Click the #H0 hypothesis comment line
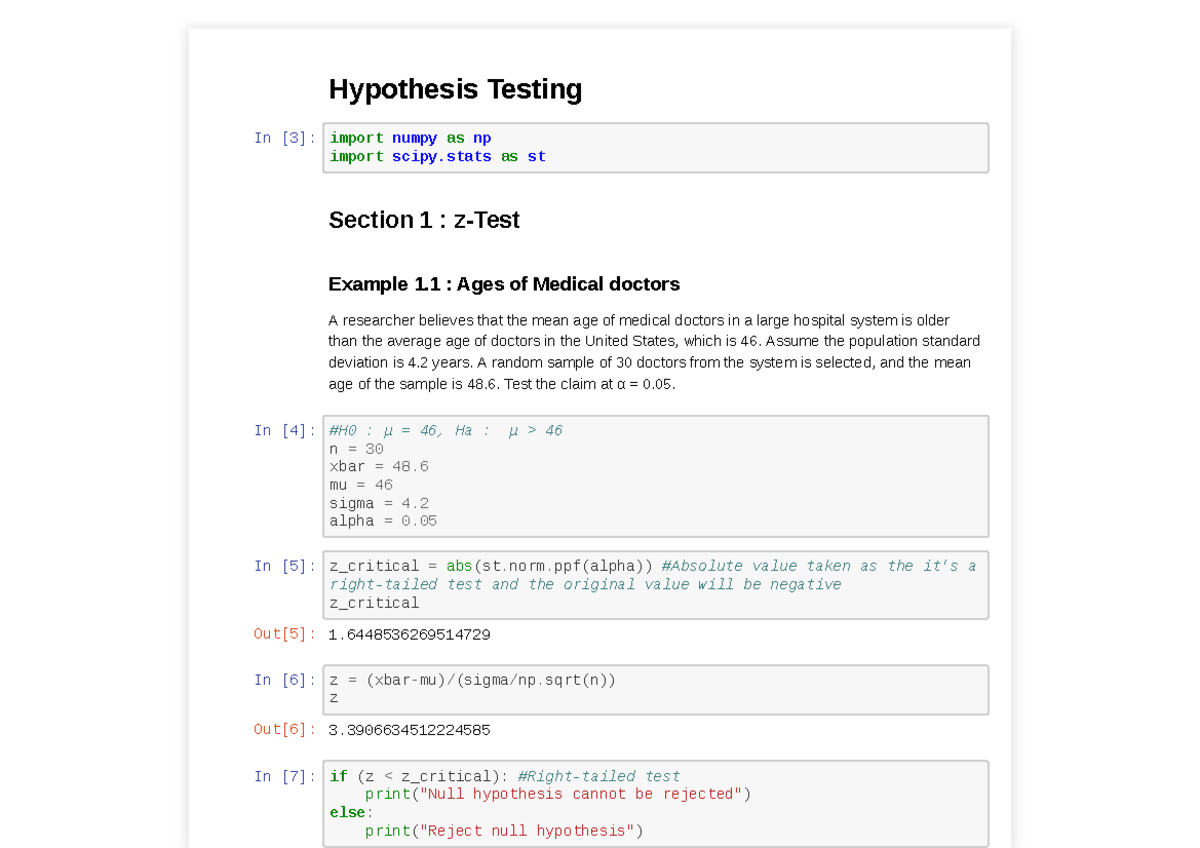1200x848 pixels. coord(443,430)
